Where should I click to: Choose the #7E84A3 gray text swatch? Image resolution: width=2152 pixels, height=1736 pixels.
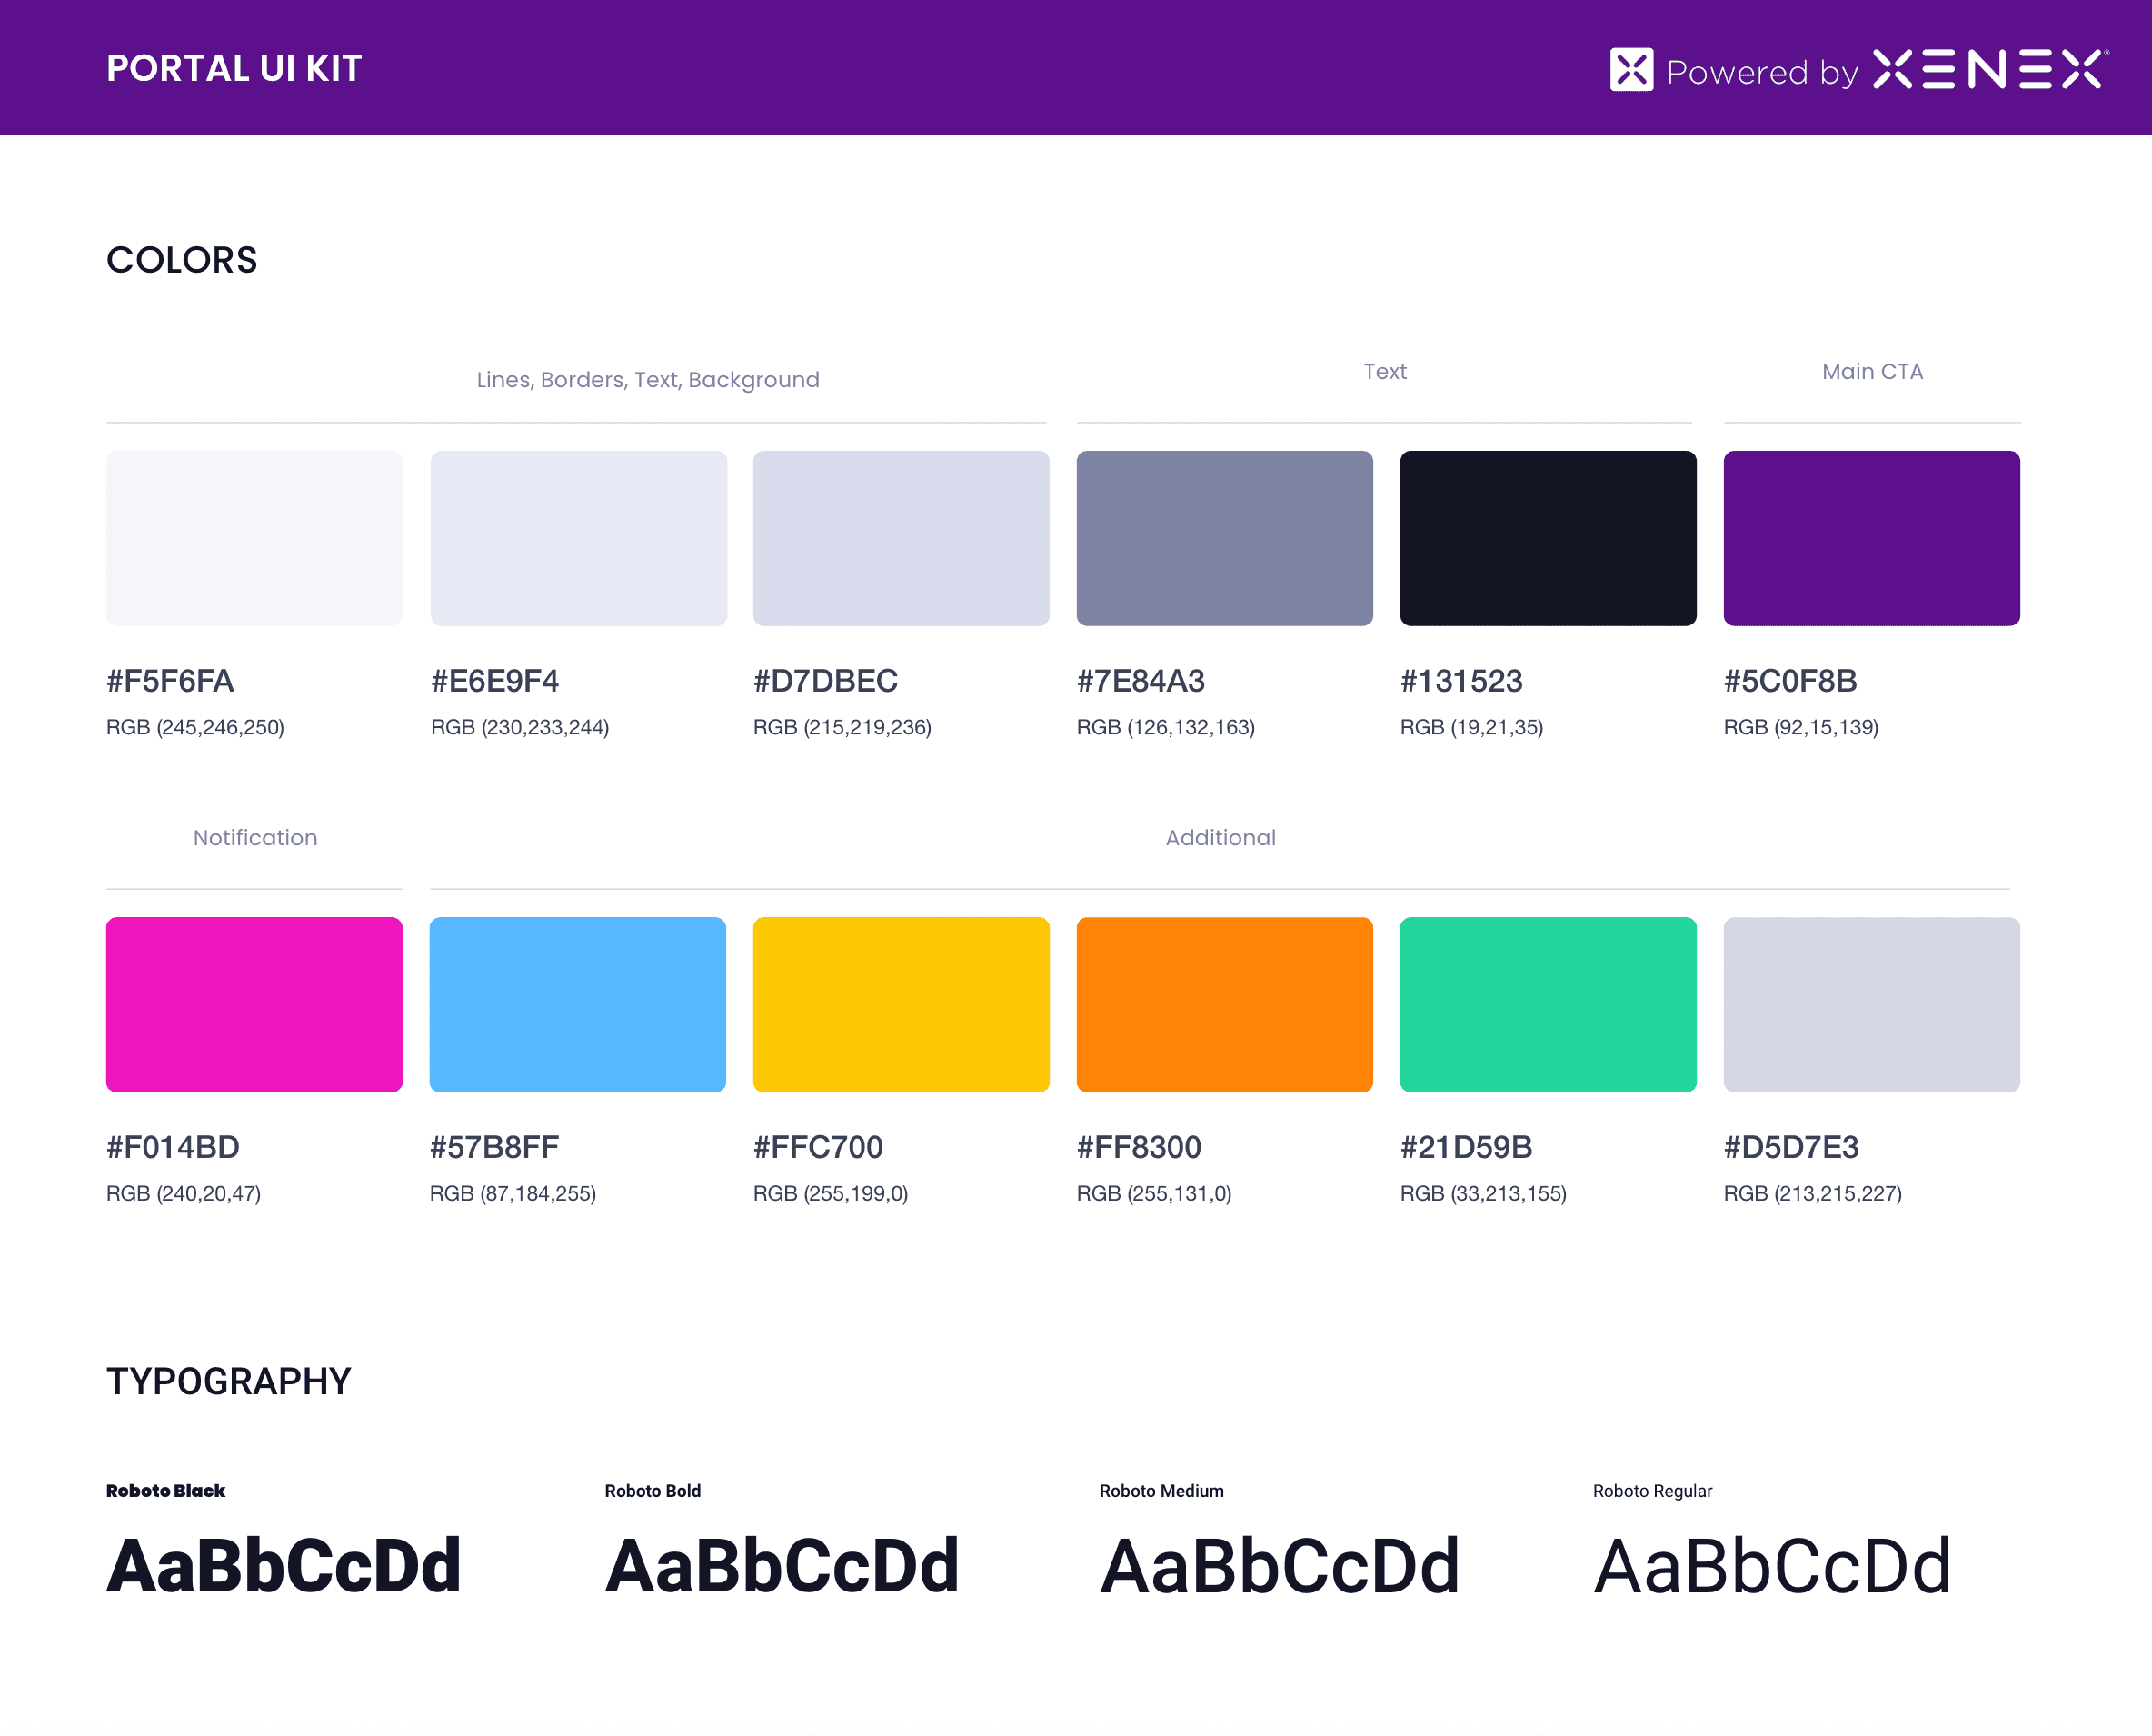coord(1224,538)
